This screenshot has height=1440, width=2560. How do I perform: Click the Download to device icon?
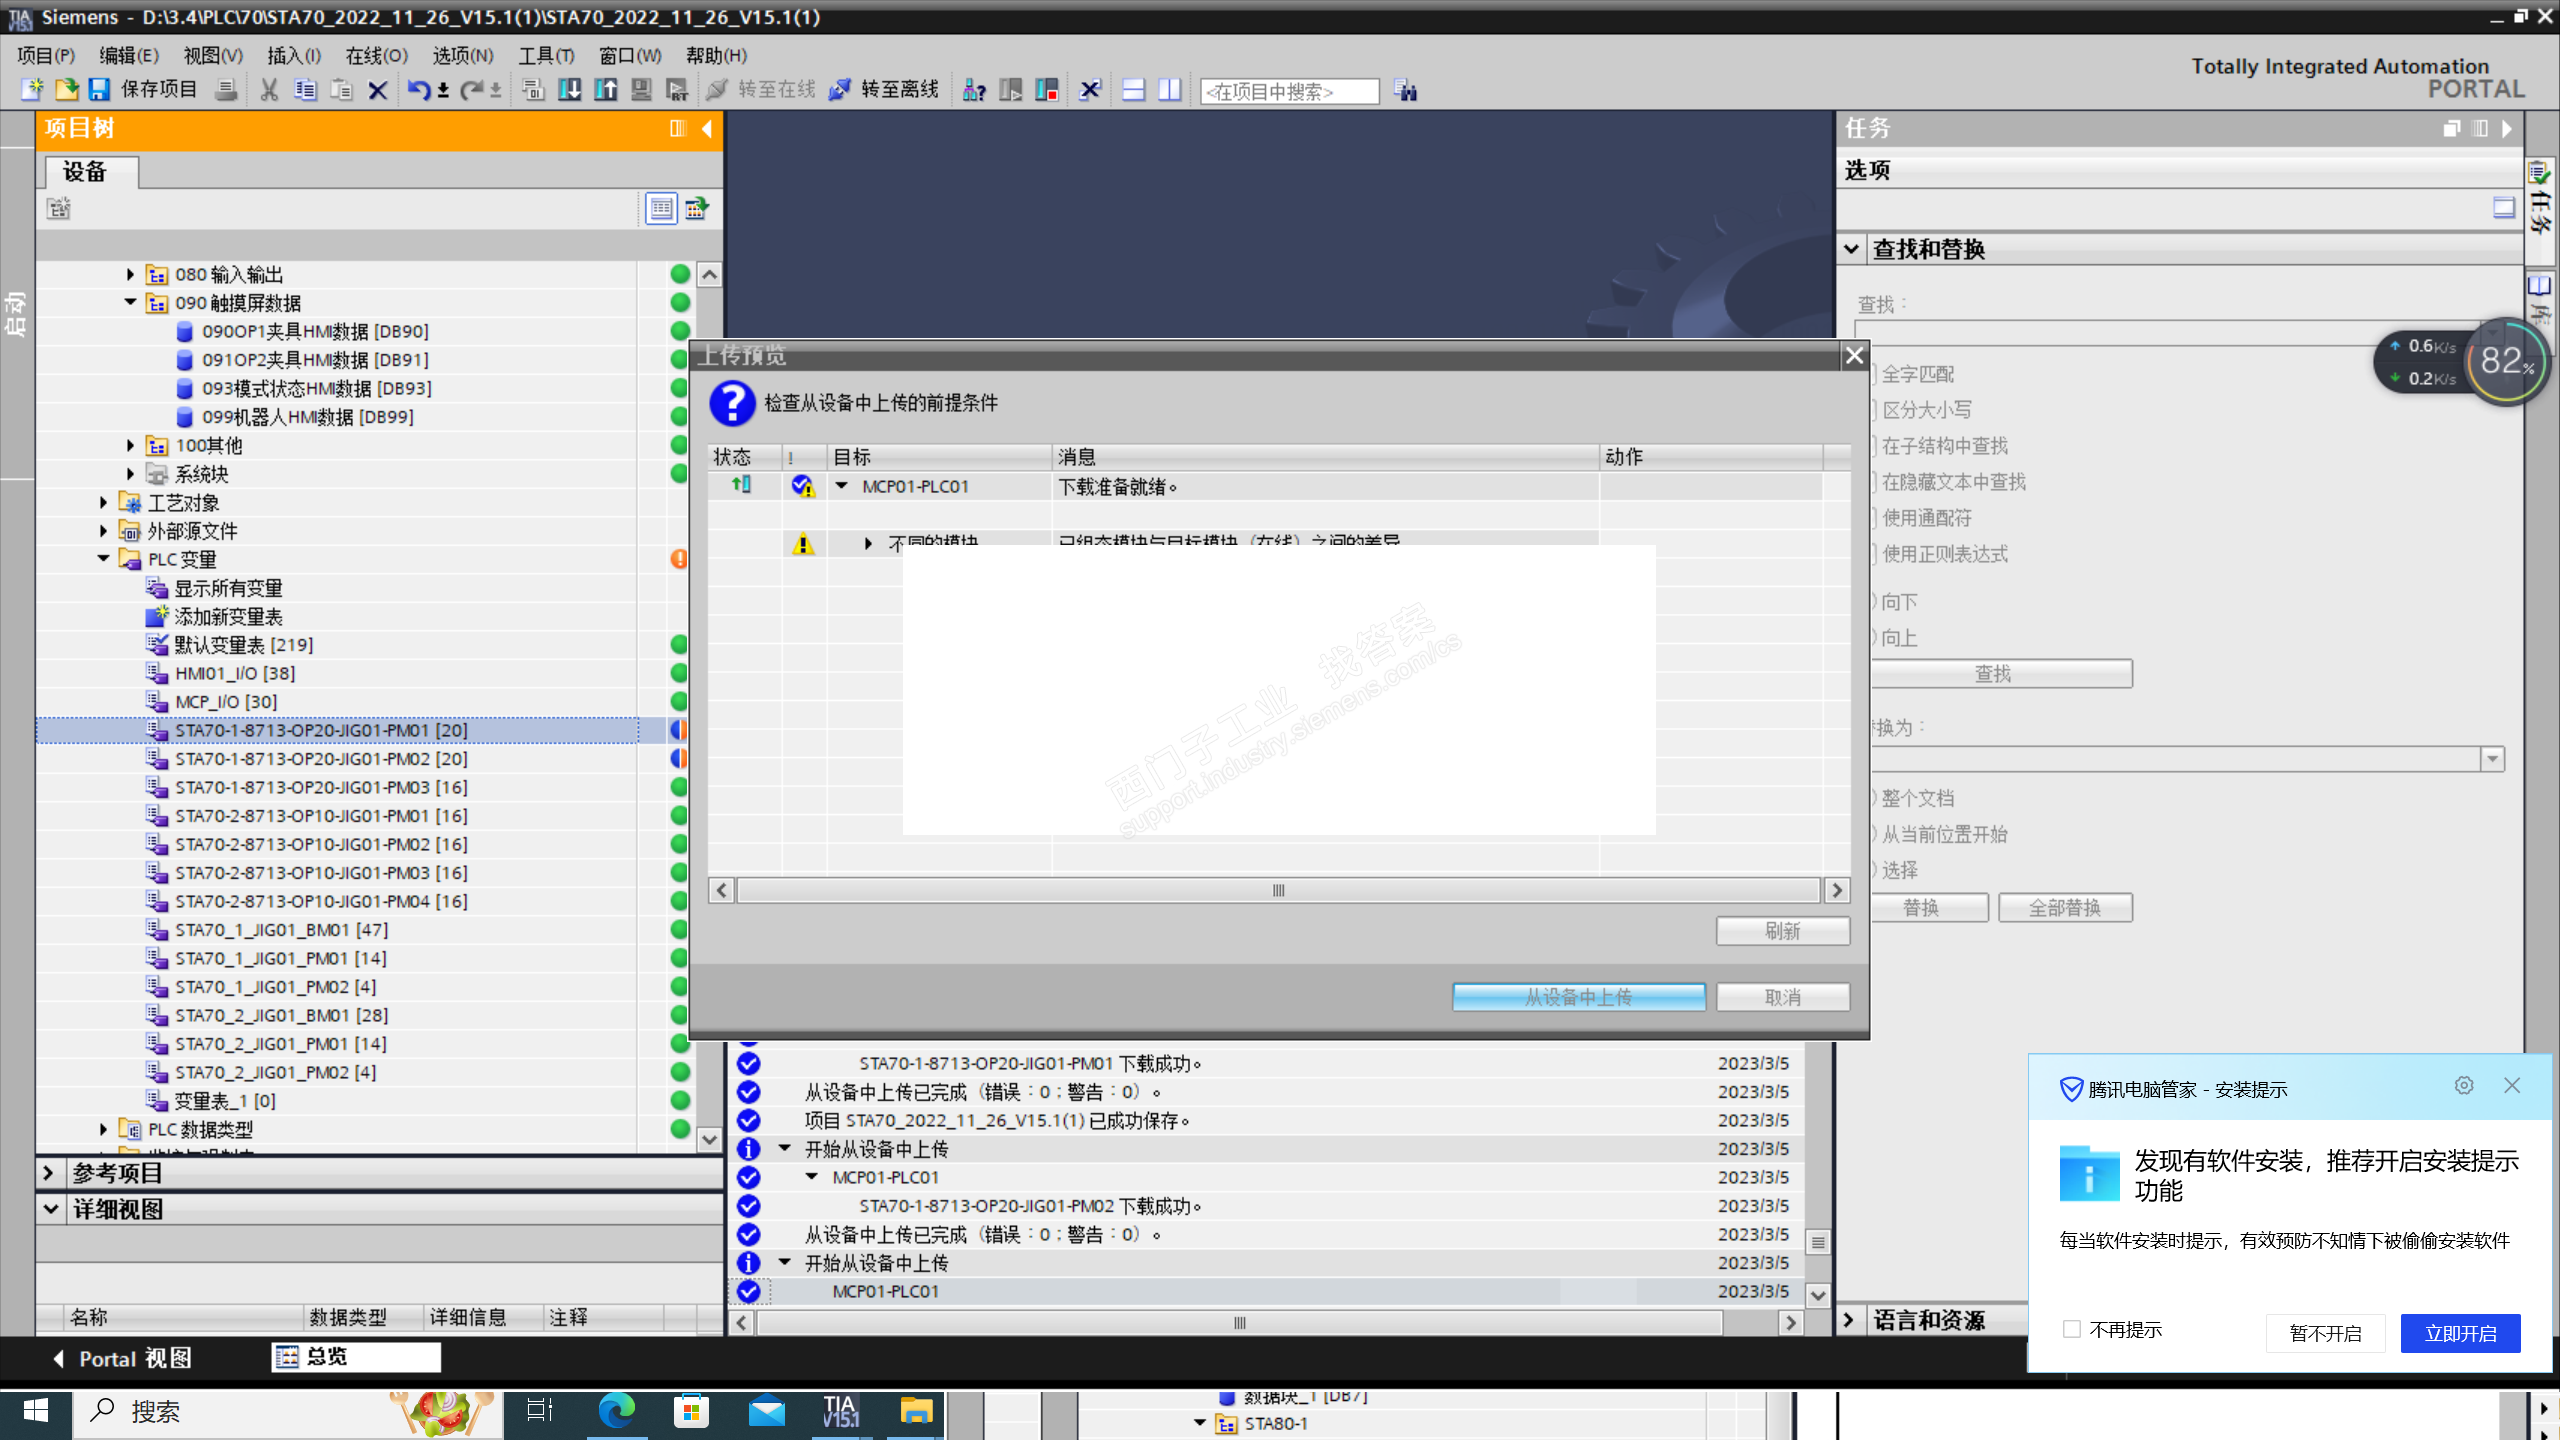pyautogui.click(x=569, y=90)
